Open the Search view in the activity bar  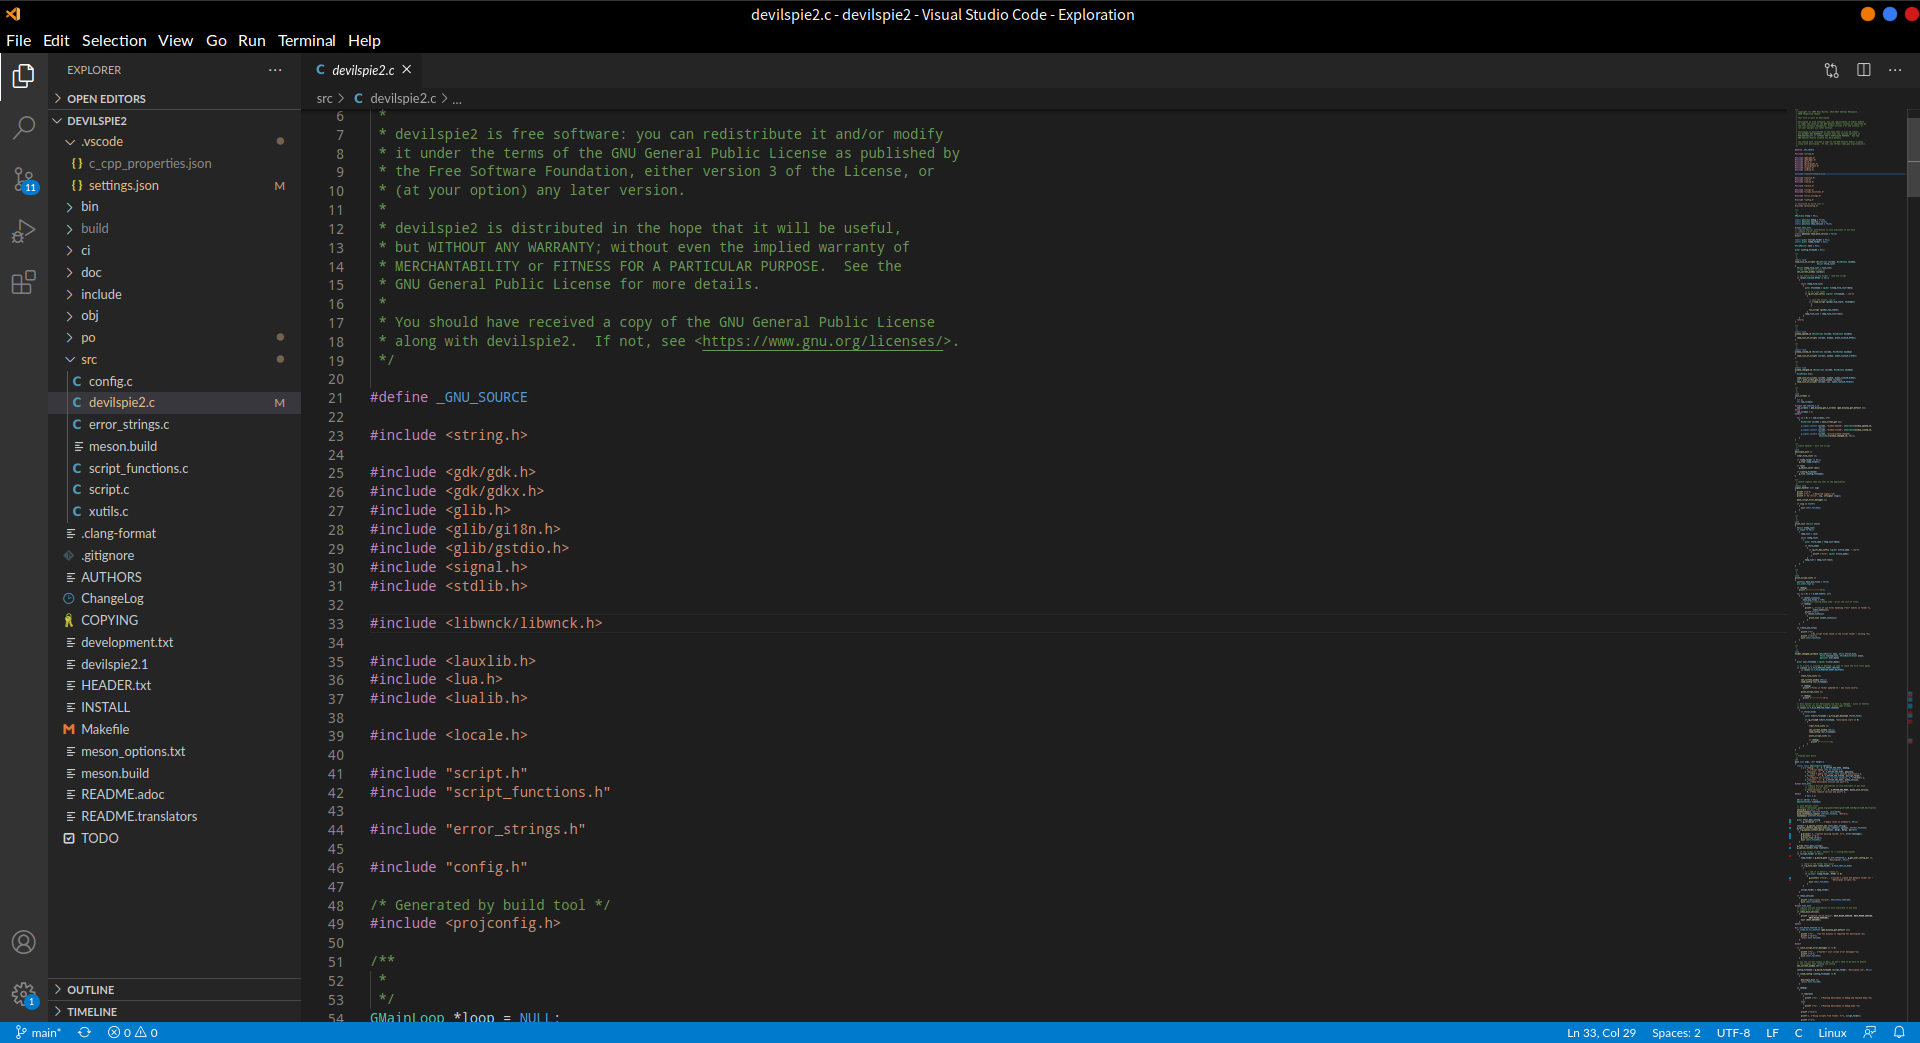coord(24,128)
